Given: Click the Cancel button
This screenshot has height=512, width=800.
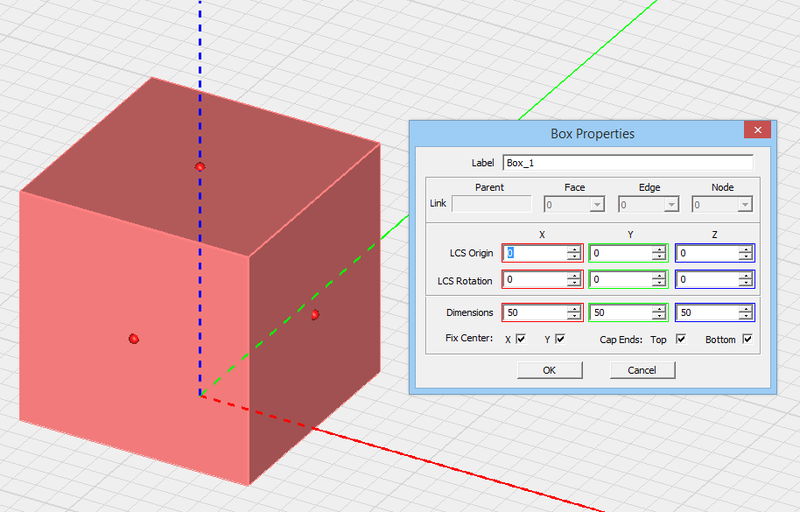Looking at the screenshot, I should (643, 370).
